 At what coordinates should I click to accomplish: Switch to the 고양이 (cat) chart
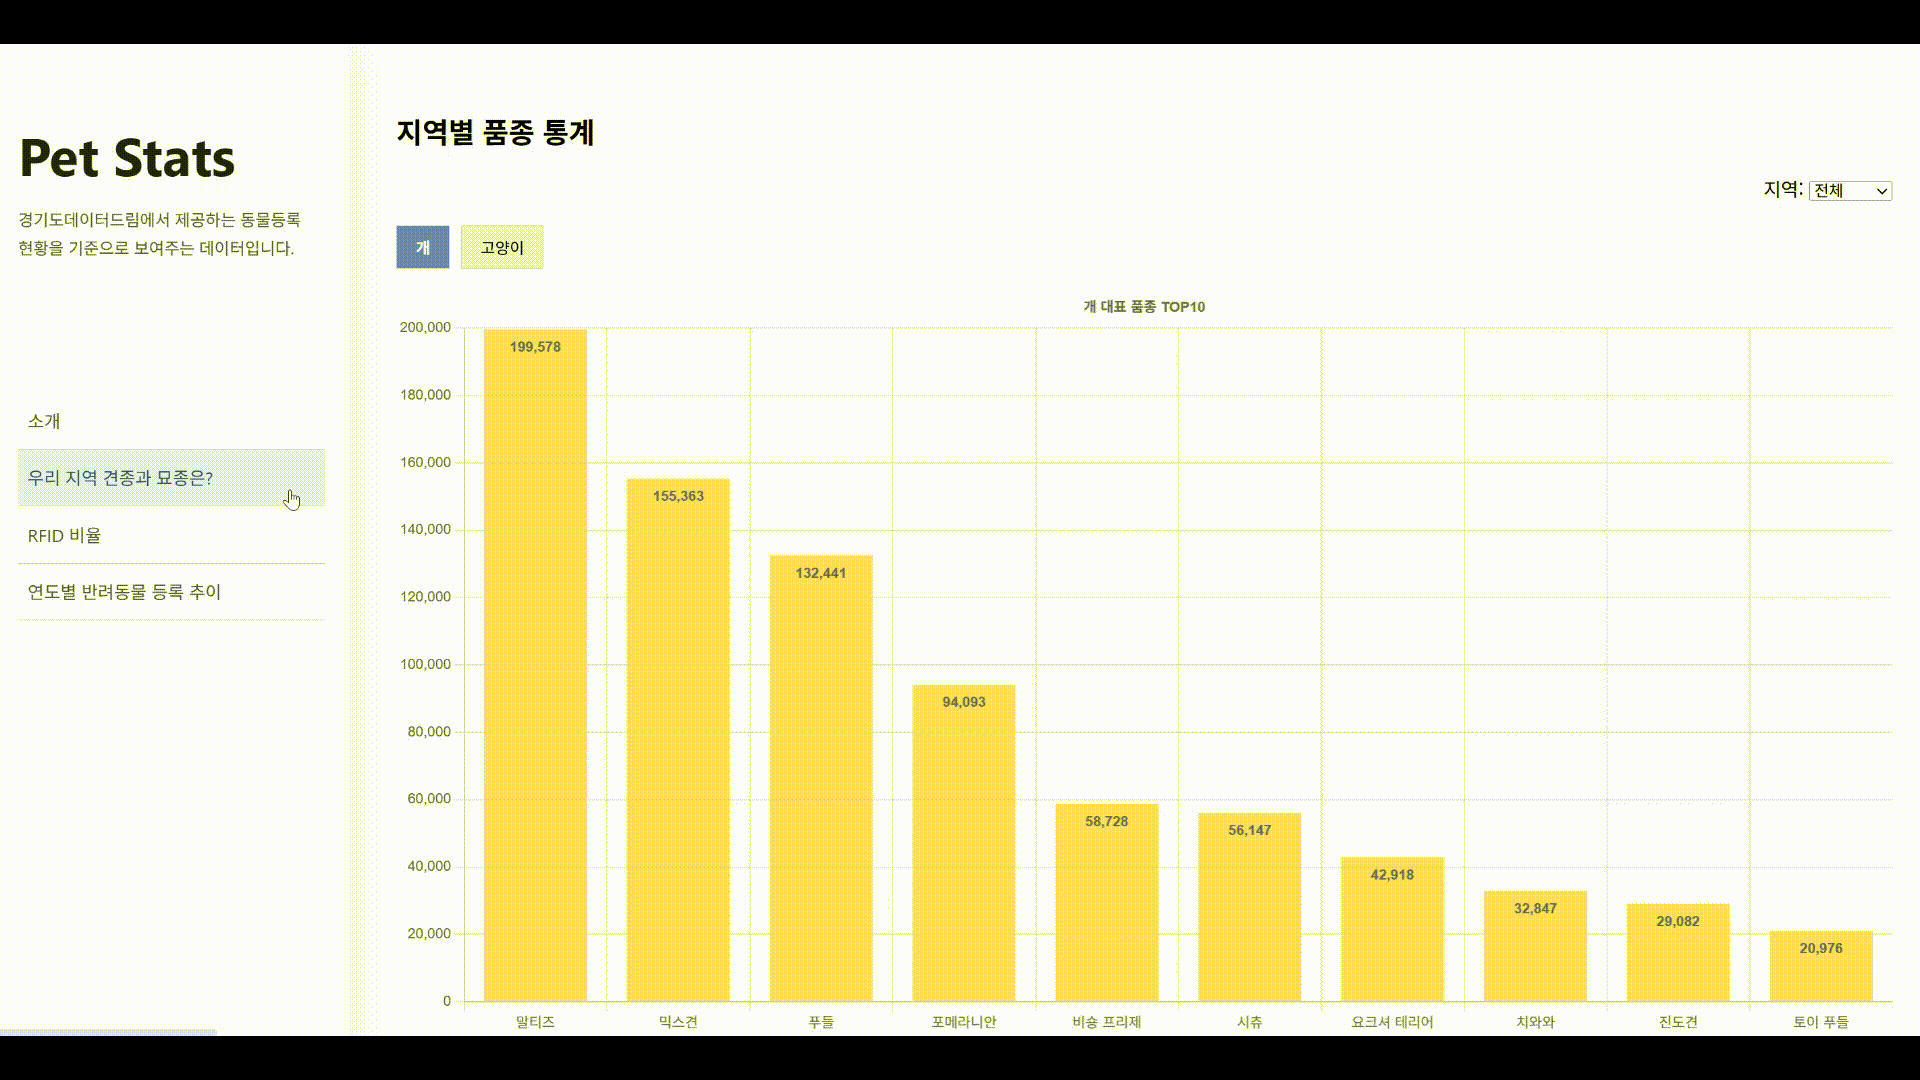[x=502, y=247]
